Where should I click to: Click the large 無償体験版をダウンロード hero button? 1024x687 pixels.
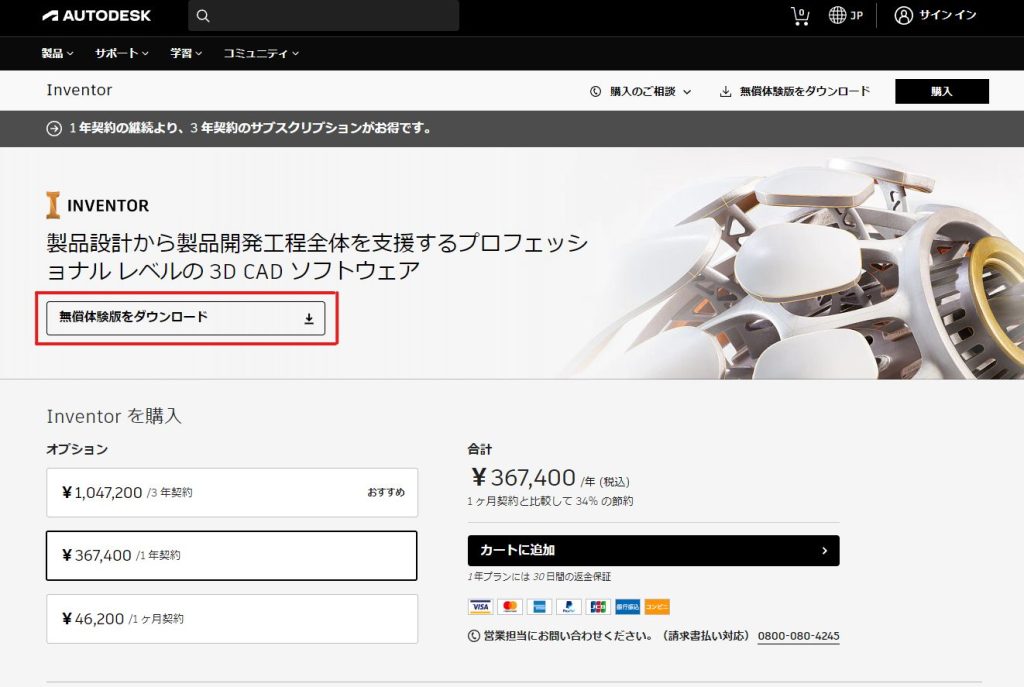(185, 318)
